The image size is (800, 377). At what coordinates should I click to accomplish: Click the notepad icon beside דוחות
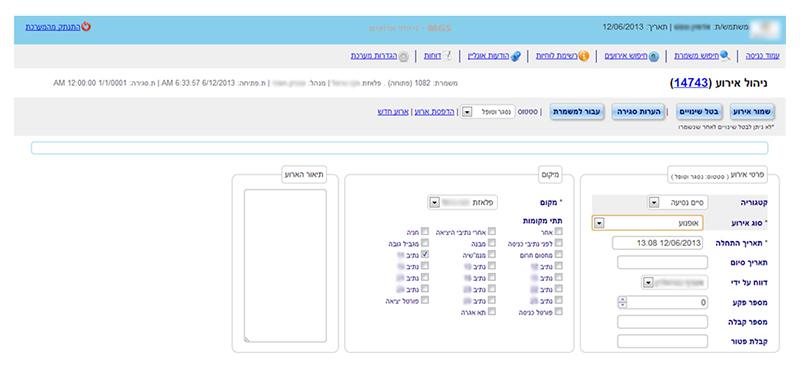tap(446, 56)
